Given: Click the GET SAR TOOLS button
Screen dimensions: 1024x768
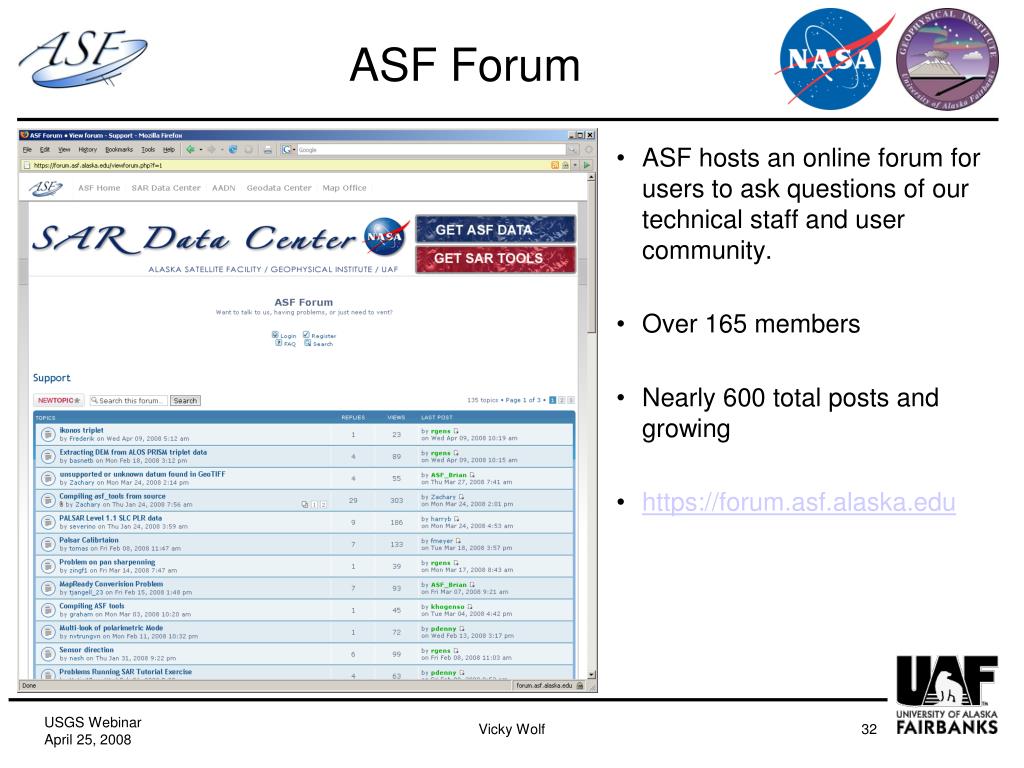Looking at the screenshot, I should tap(495, 259).
